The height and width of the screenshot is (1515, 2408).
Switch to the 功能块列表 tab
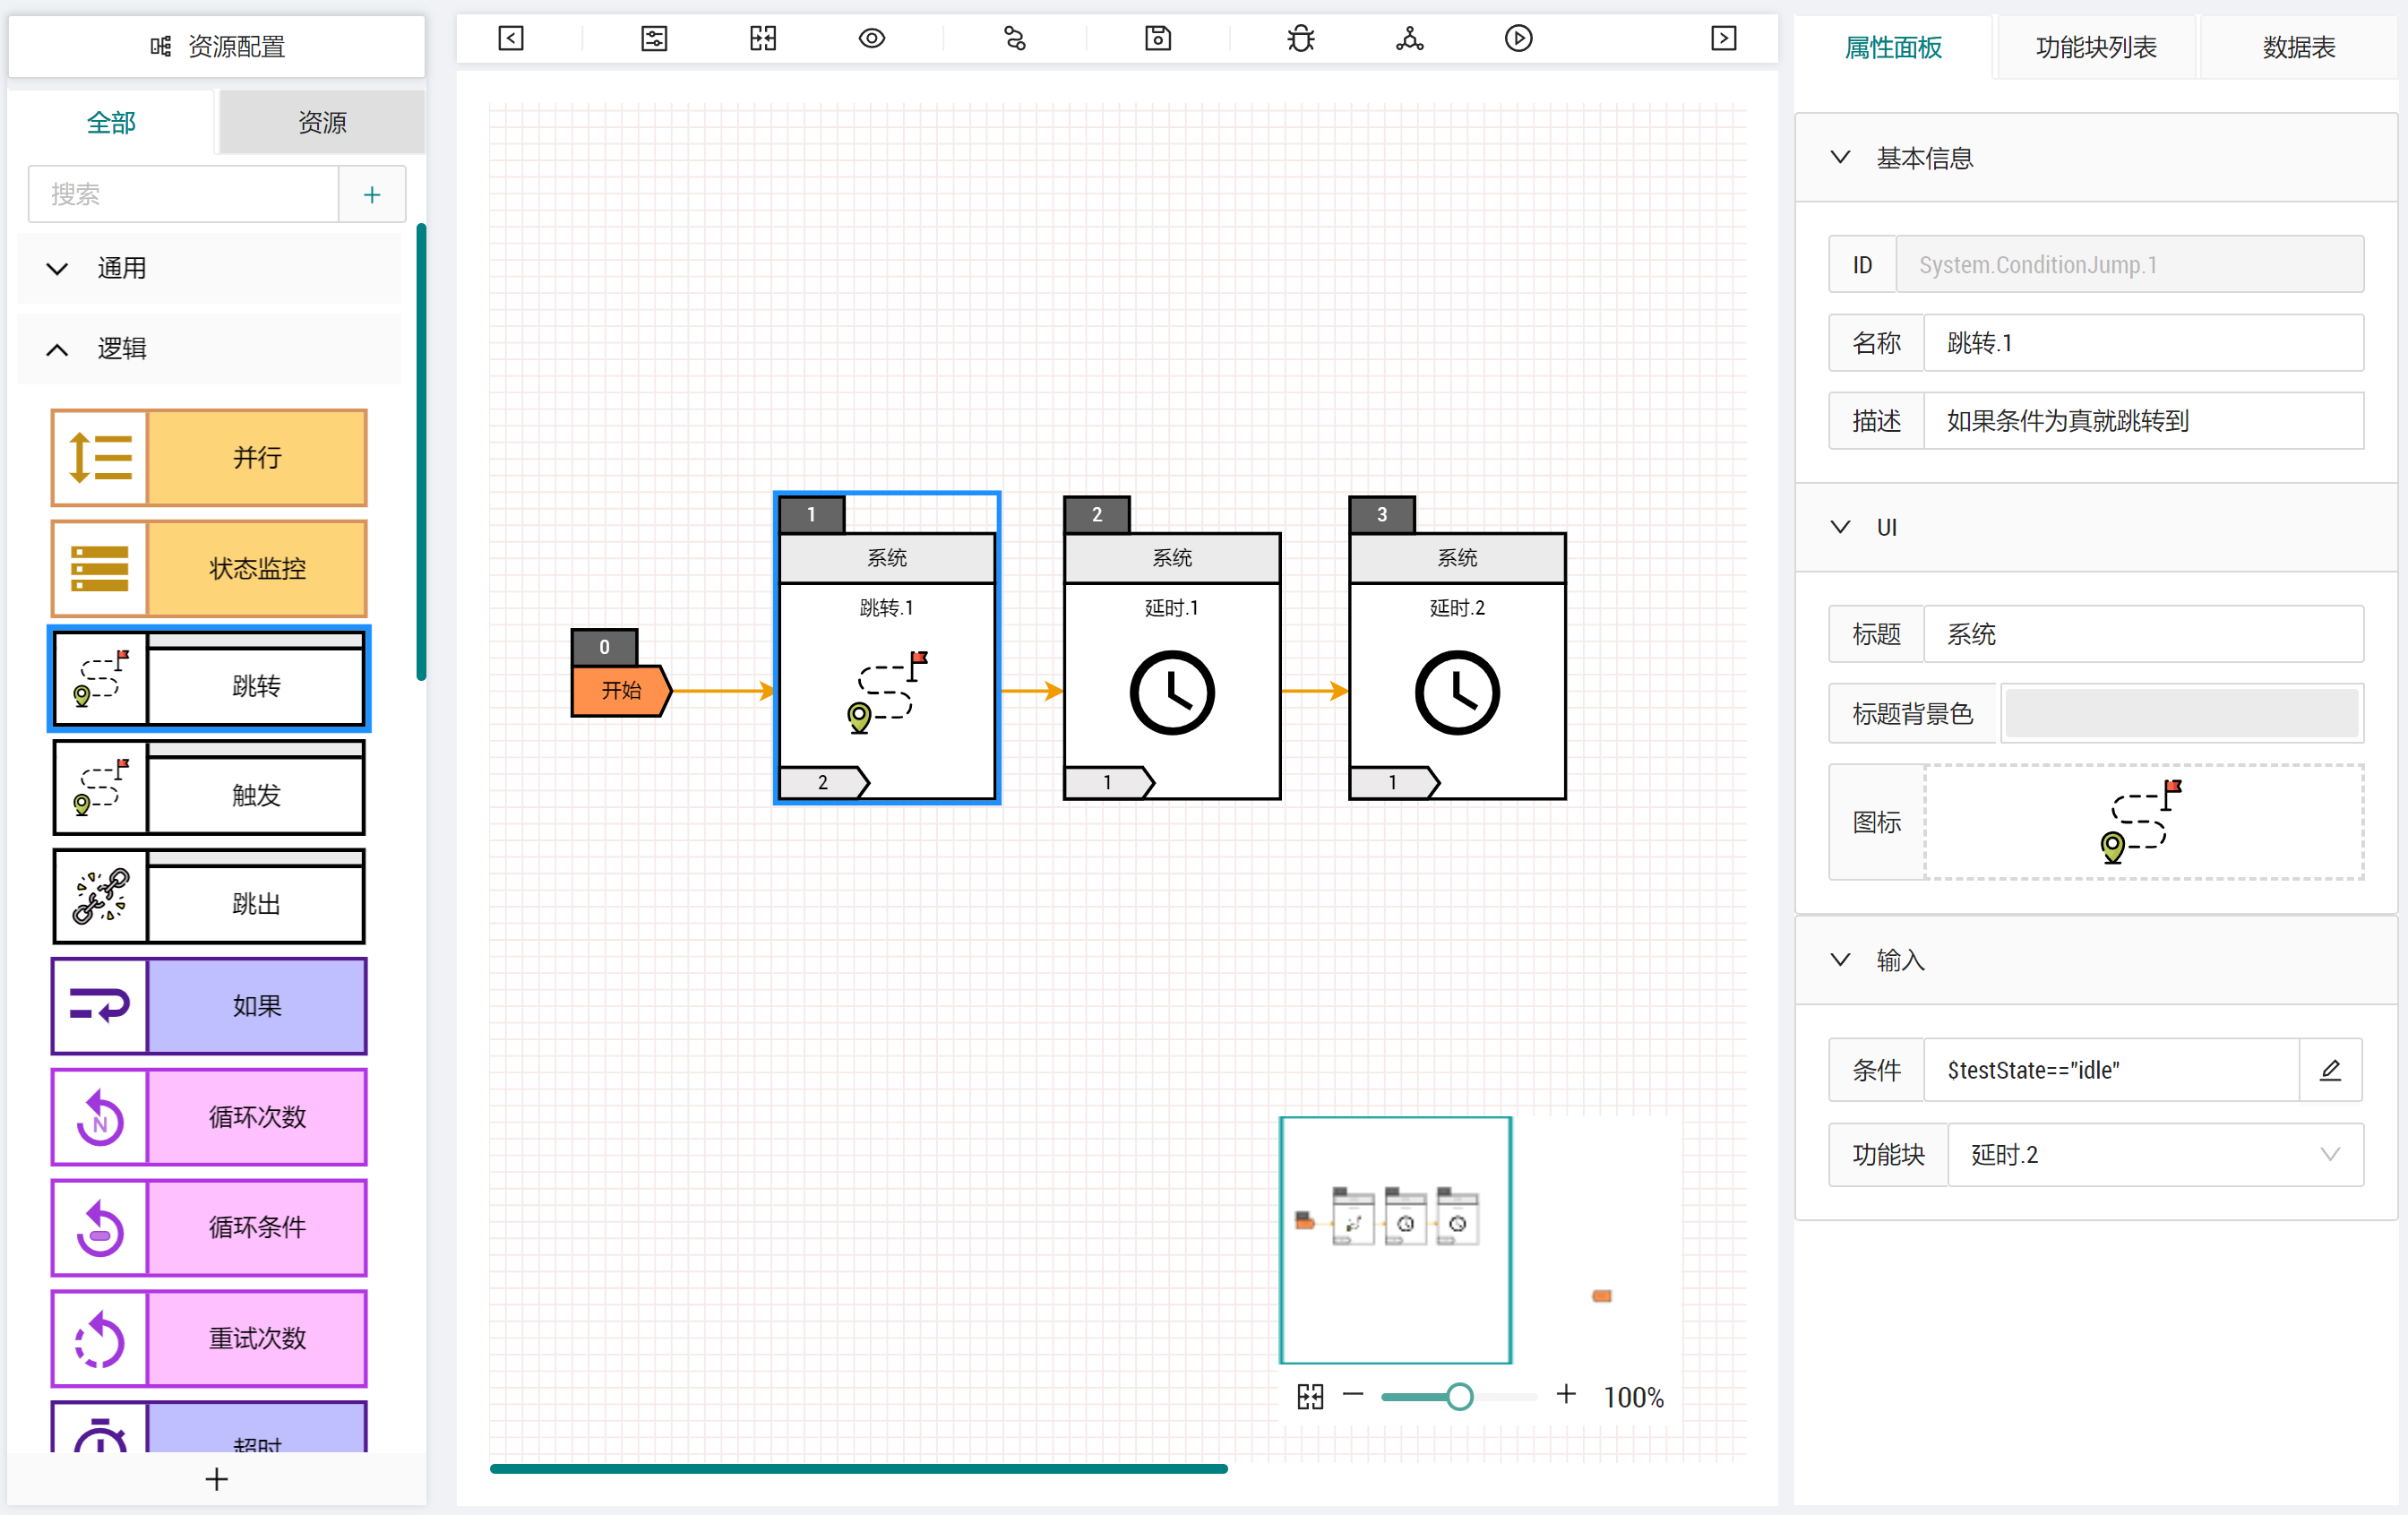point(2096,47)
